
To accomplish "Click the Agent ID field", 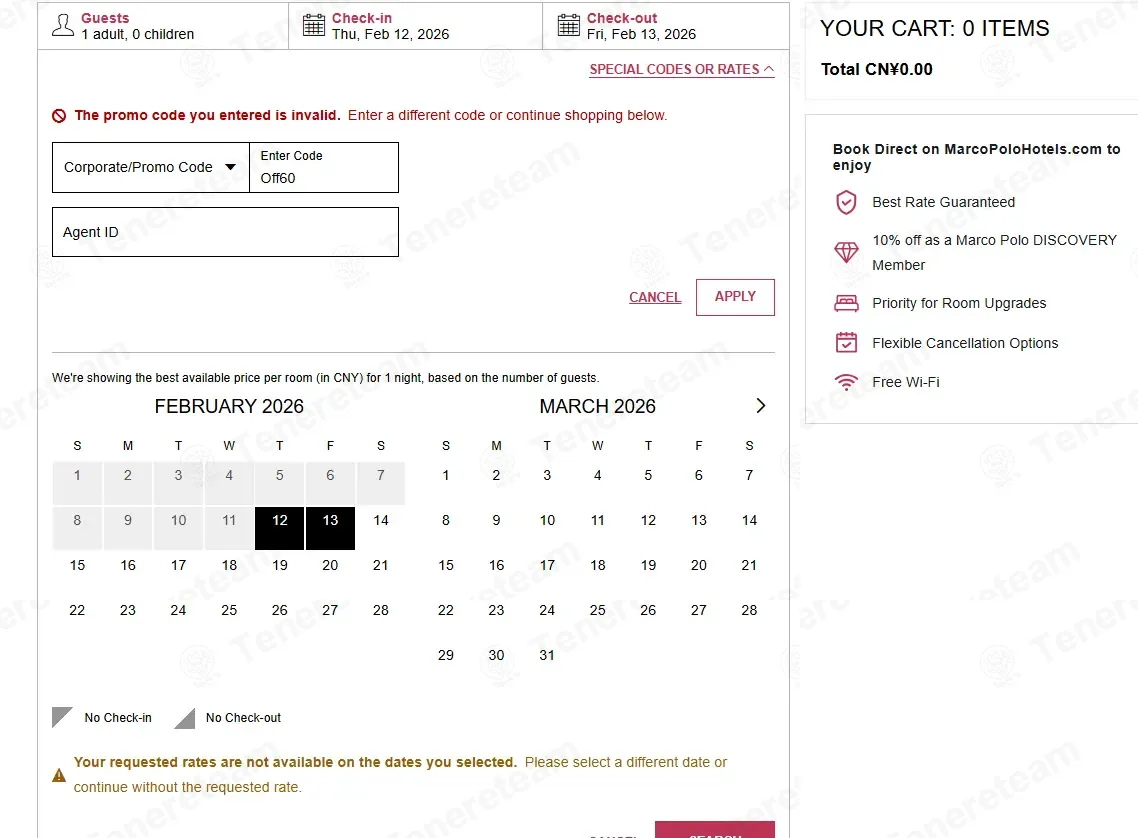I will 225,232.
